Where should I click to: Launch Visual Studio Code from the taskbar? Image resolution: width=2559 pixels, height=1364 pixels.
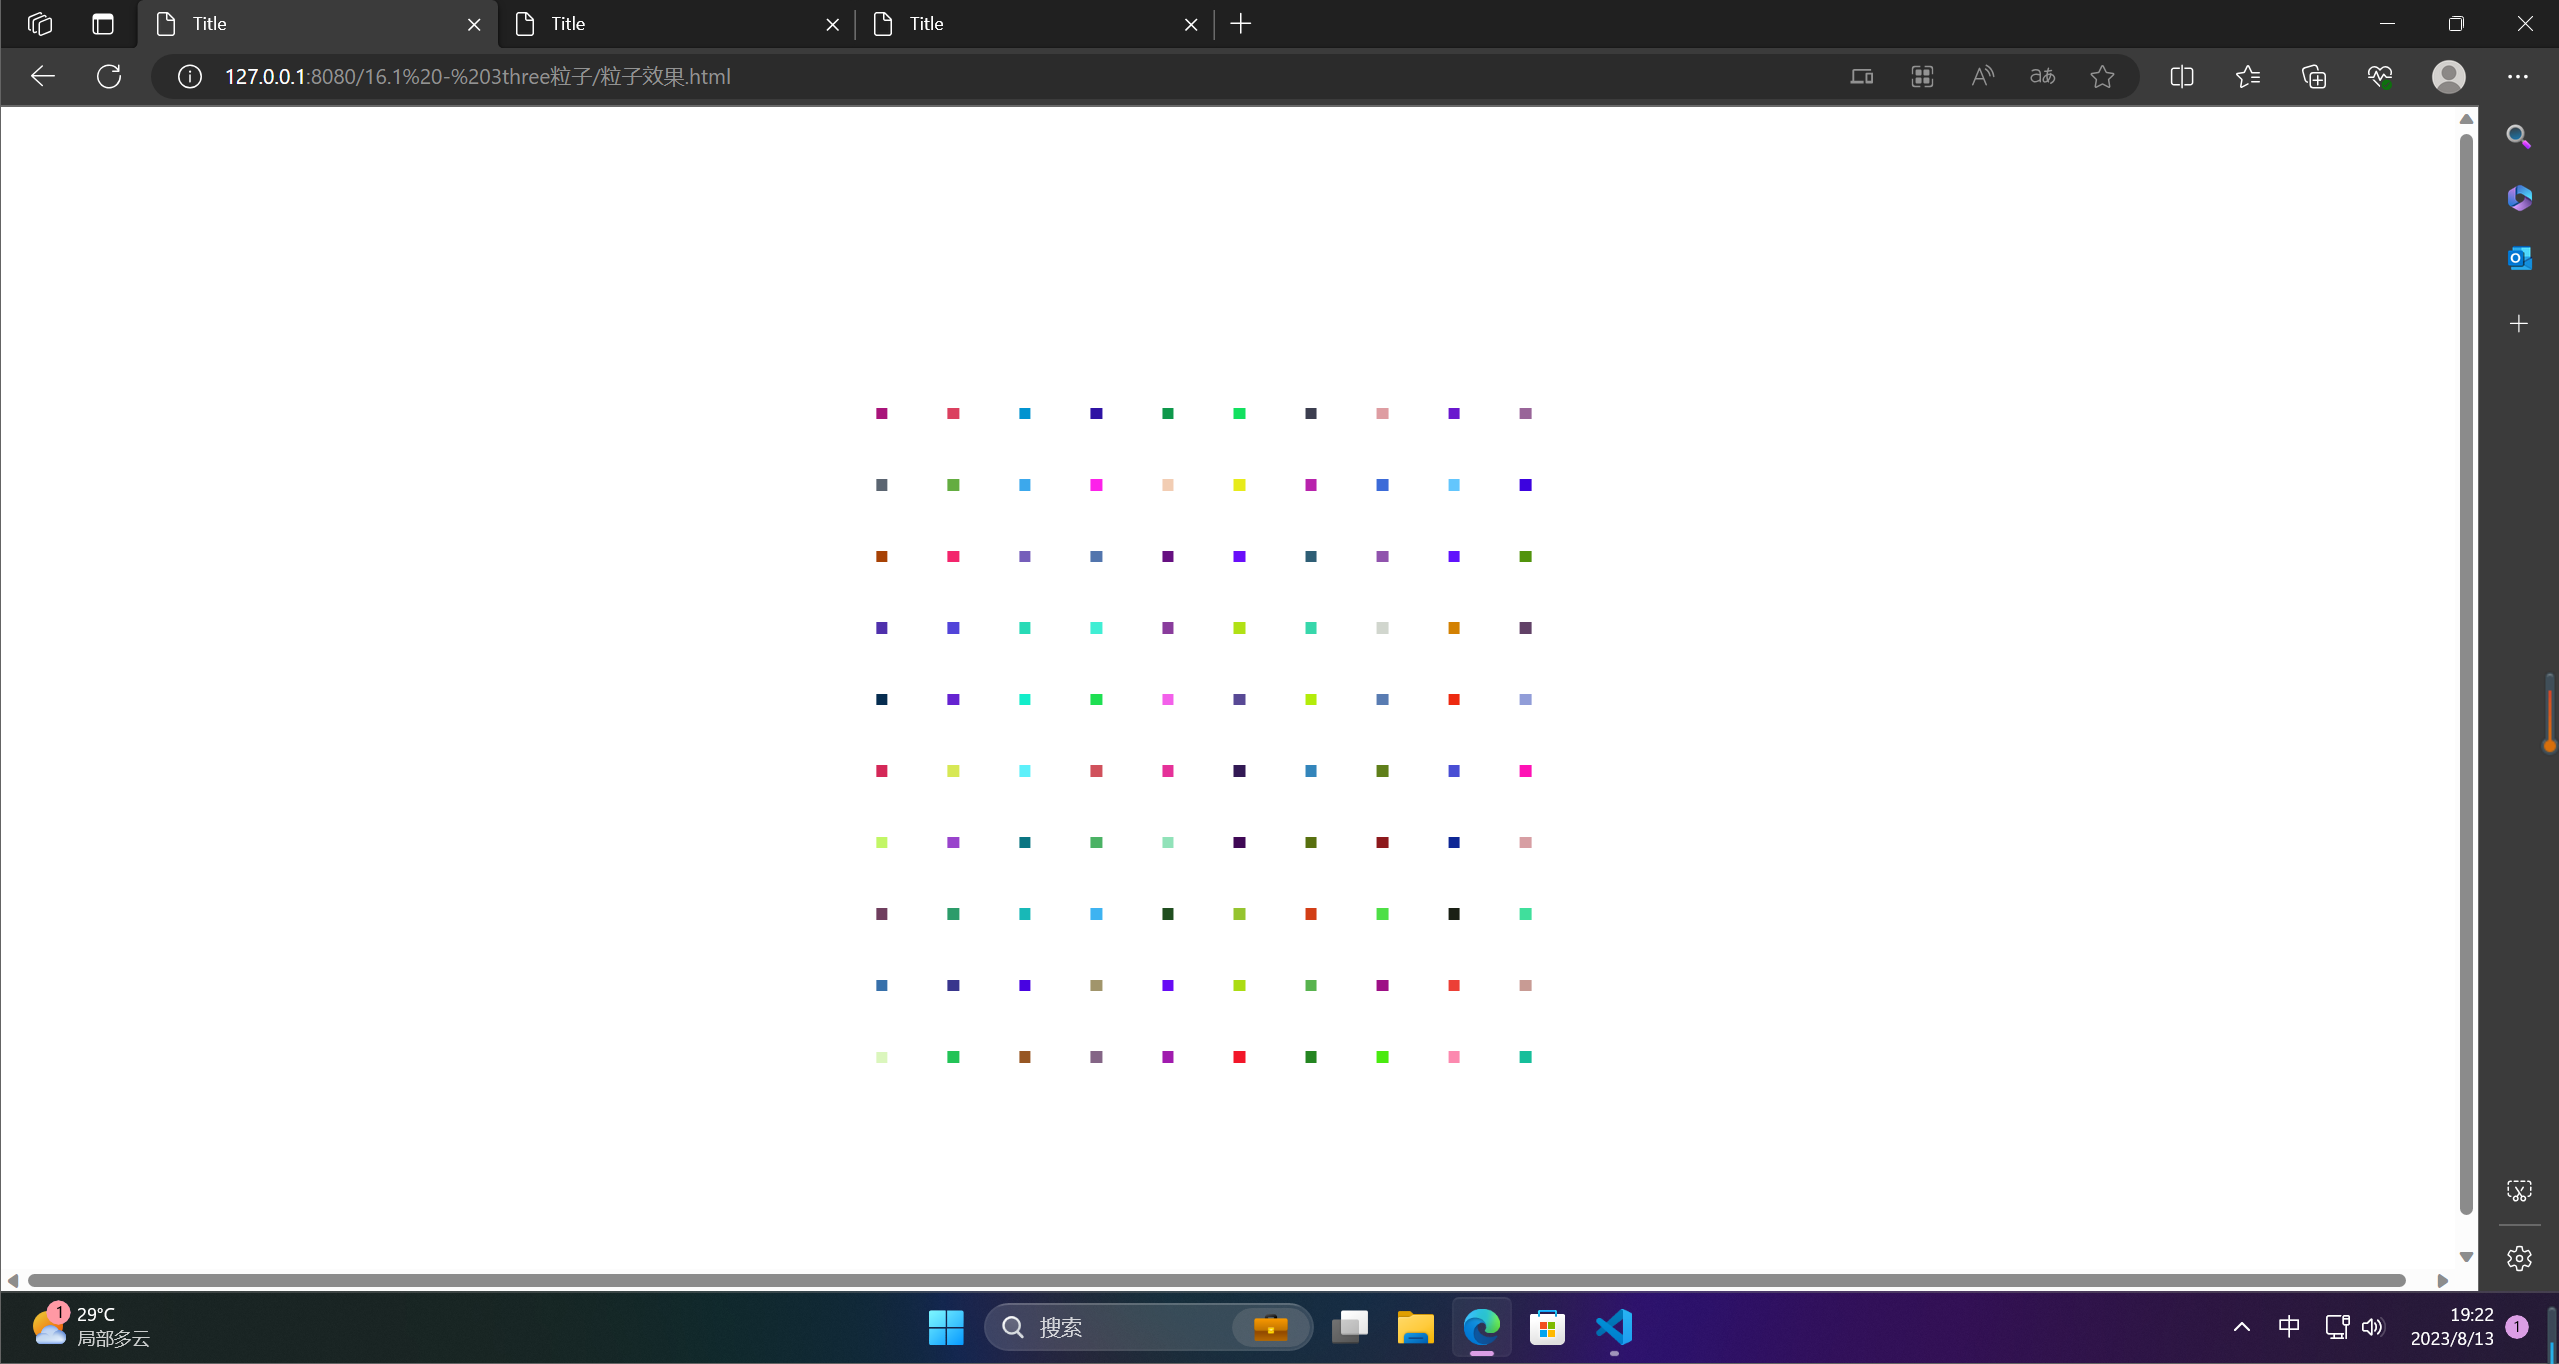[1611, 1327]
